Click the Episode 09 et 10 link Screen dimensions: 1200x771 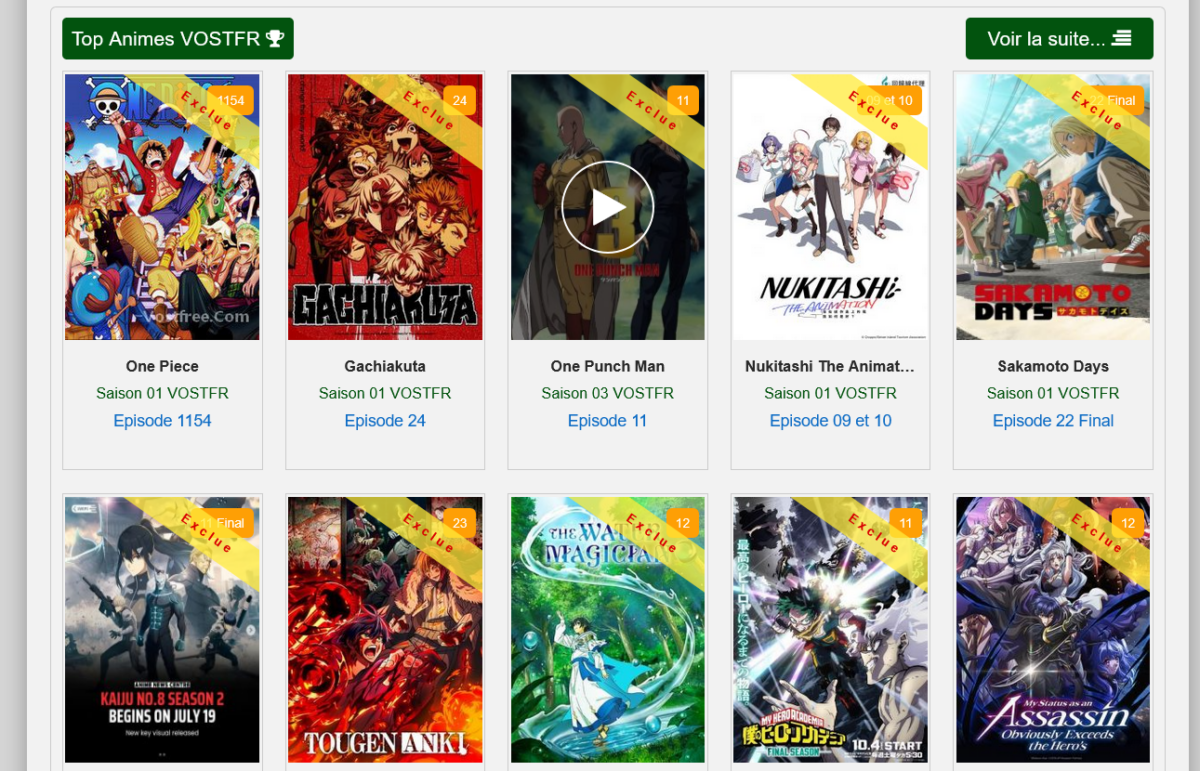(x=830, y=421)
